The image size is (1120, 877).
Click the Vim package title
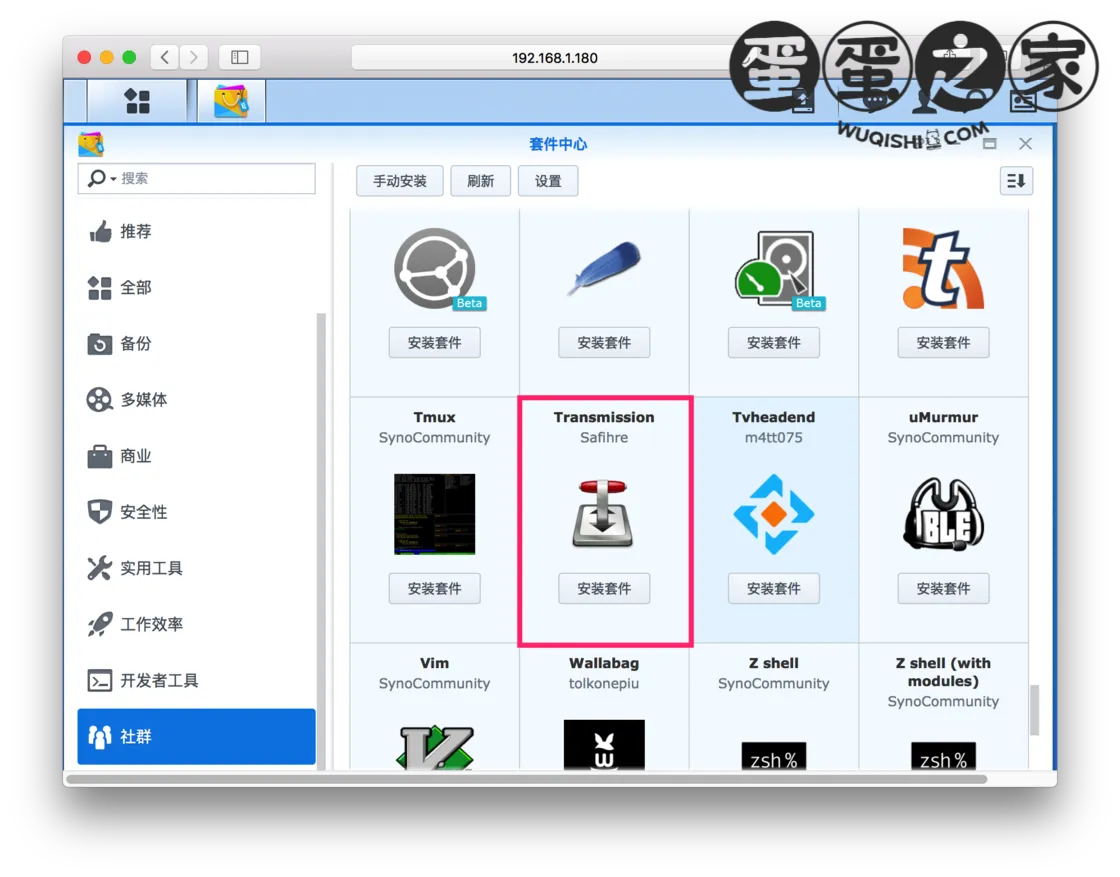pos(434,663)
